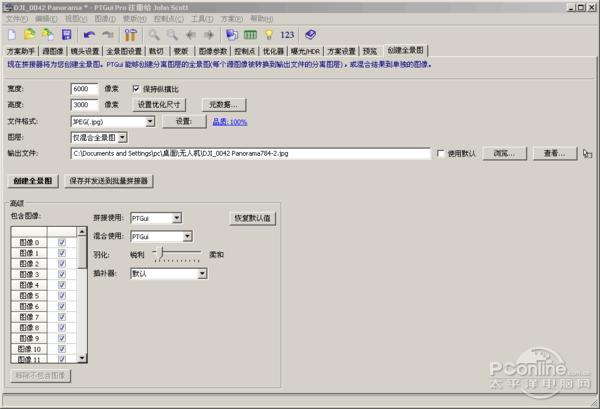Click the 浏览... button
This screenshot has width=600, height=409.
[504, 153]
